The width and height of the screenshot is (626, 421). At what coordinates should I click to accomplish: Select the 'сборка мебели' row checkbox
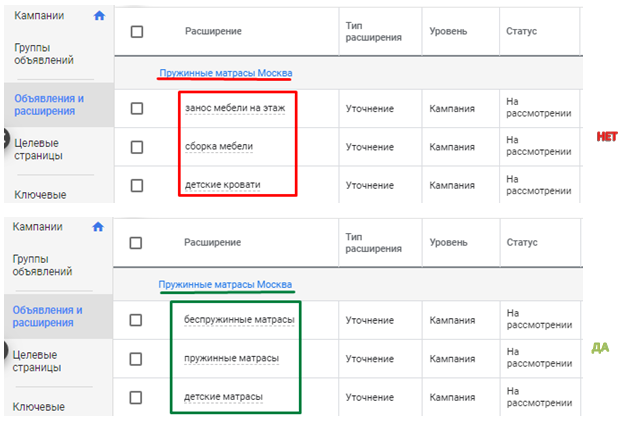click(x=137, y=146)
